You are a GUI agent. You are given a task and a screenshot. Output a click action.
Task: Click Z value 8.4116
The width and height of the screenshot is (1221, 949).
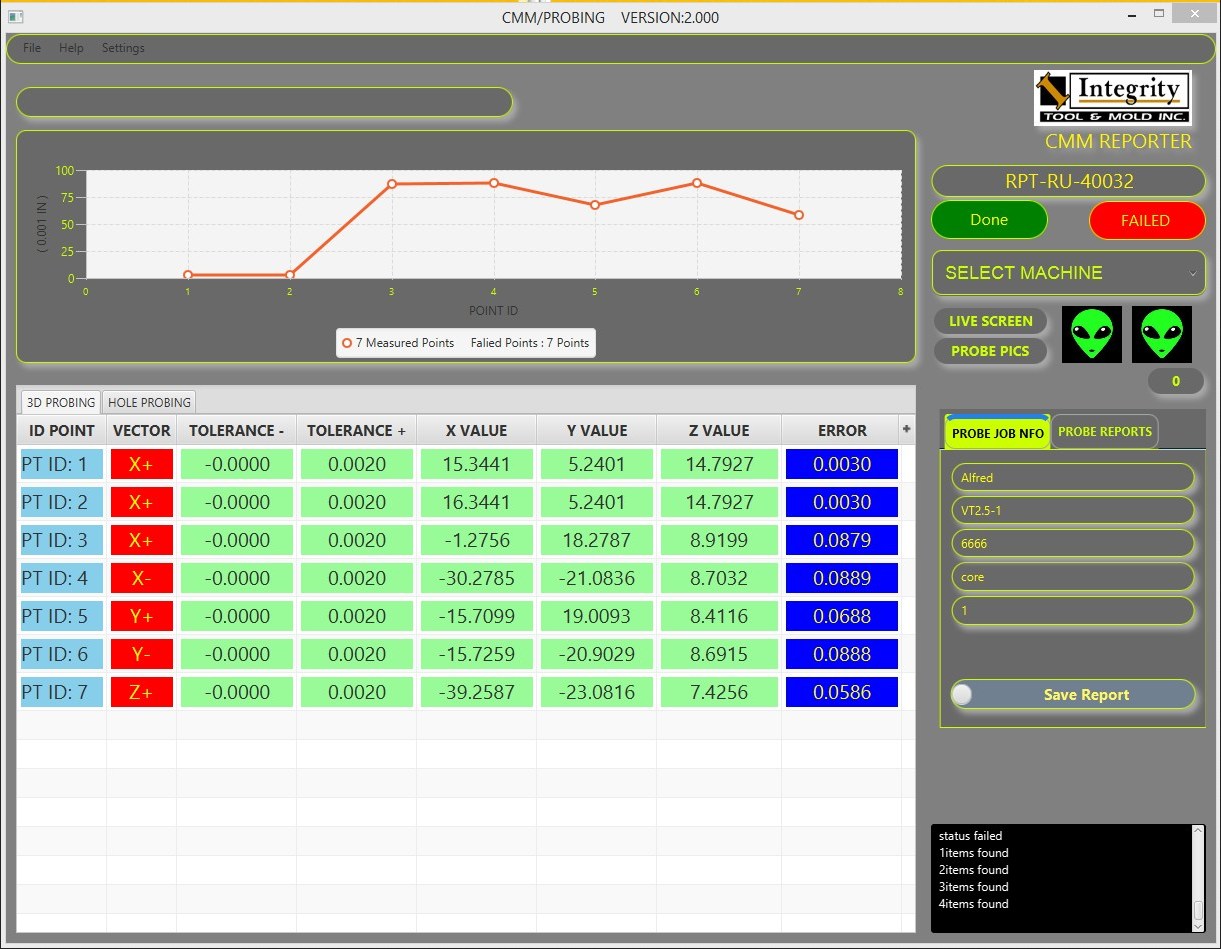(719, 616)
